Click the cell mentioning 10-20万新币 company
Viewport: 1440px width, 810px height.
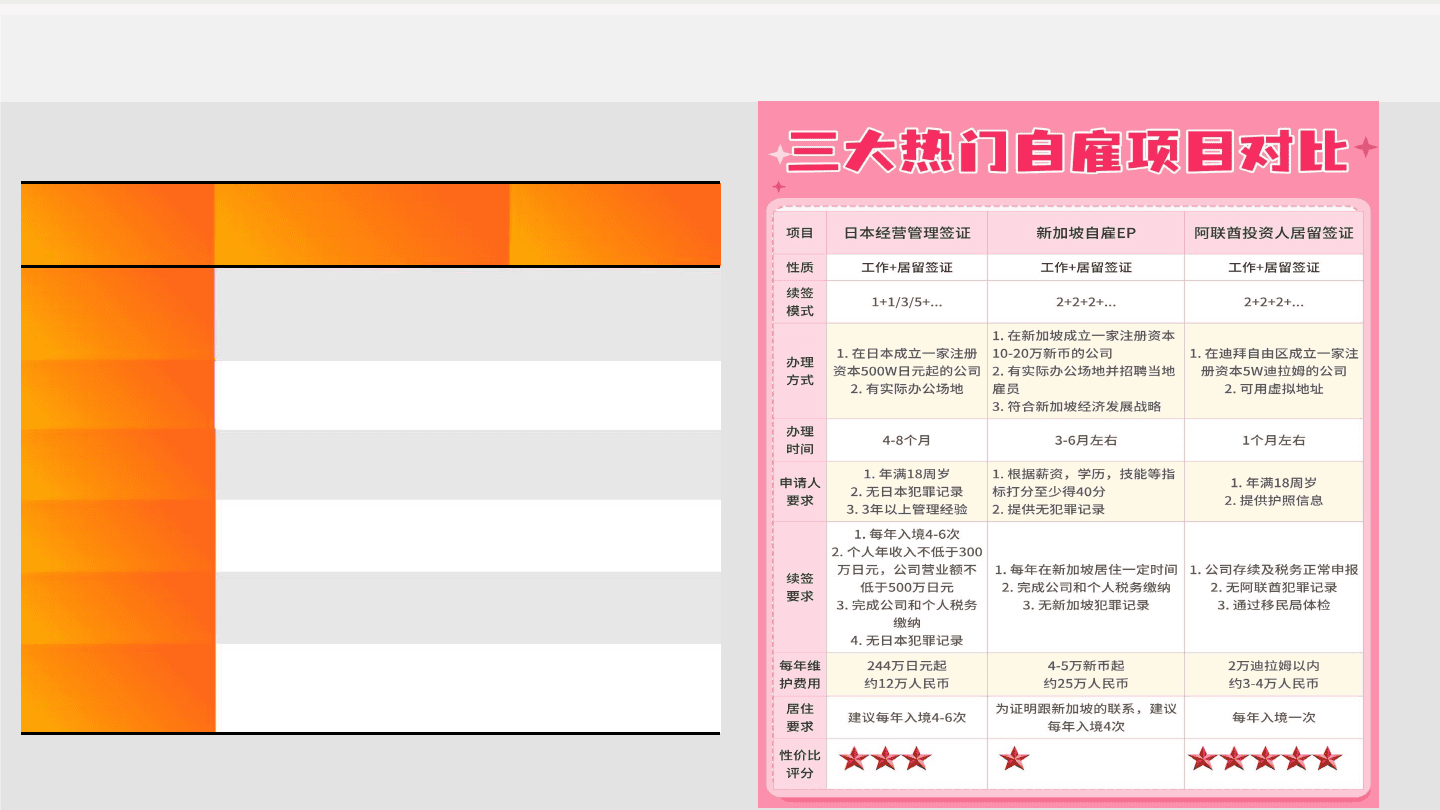1086,371
